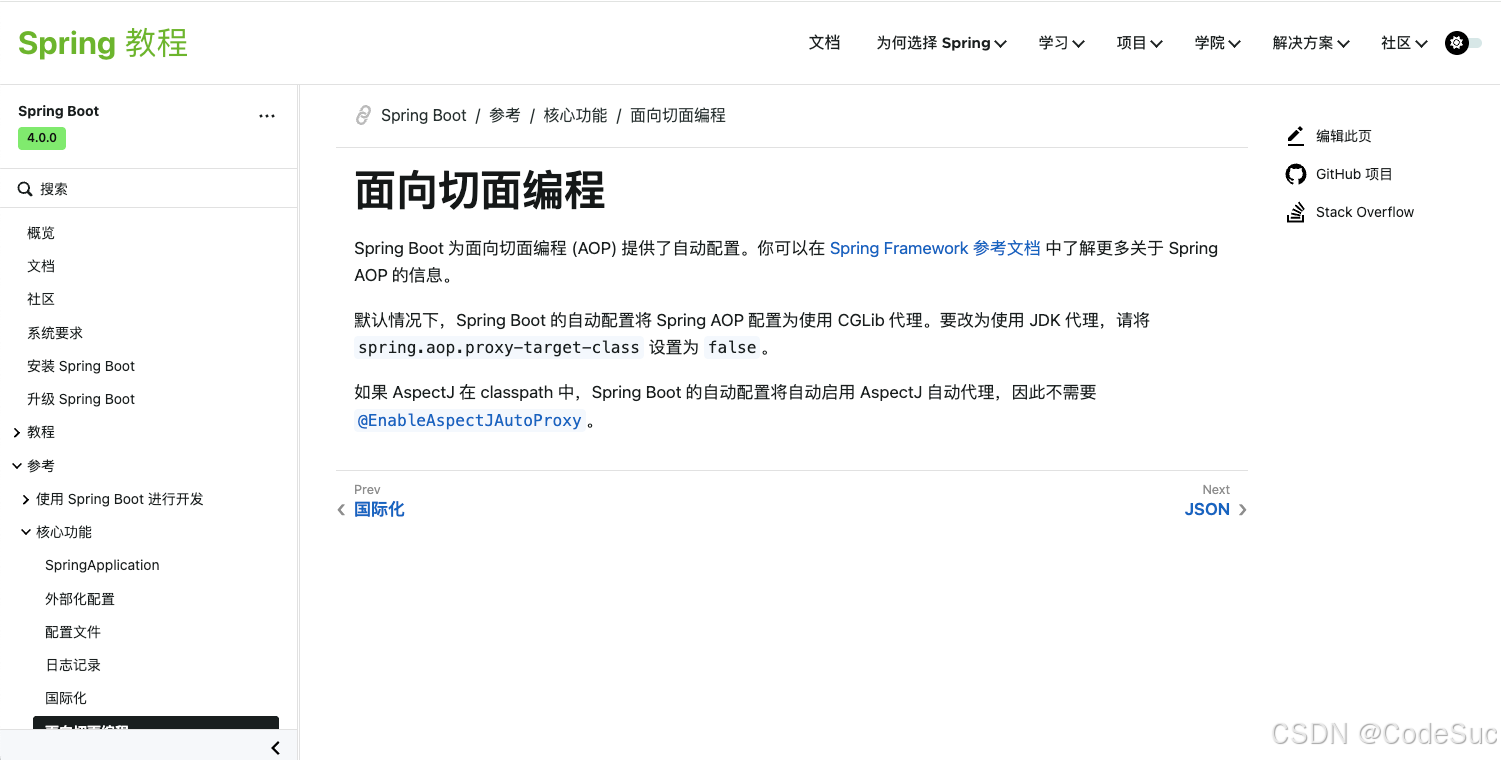
Task: Collapse the 核心功能 sidebar chevron
Action: (x=26, y=532)
